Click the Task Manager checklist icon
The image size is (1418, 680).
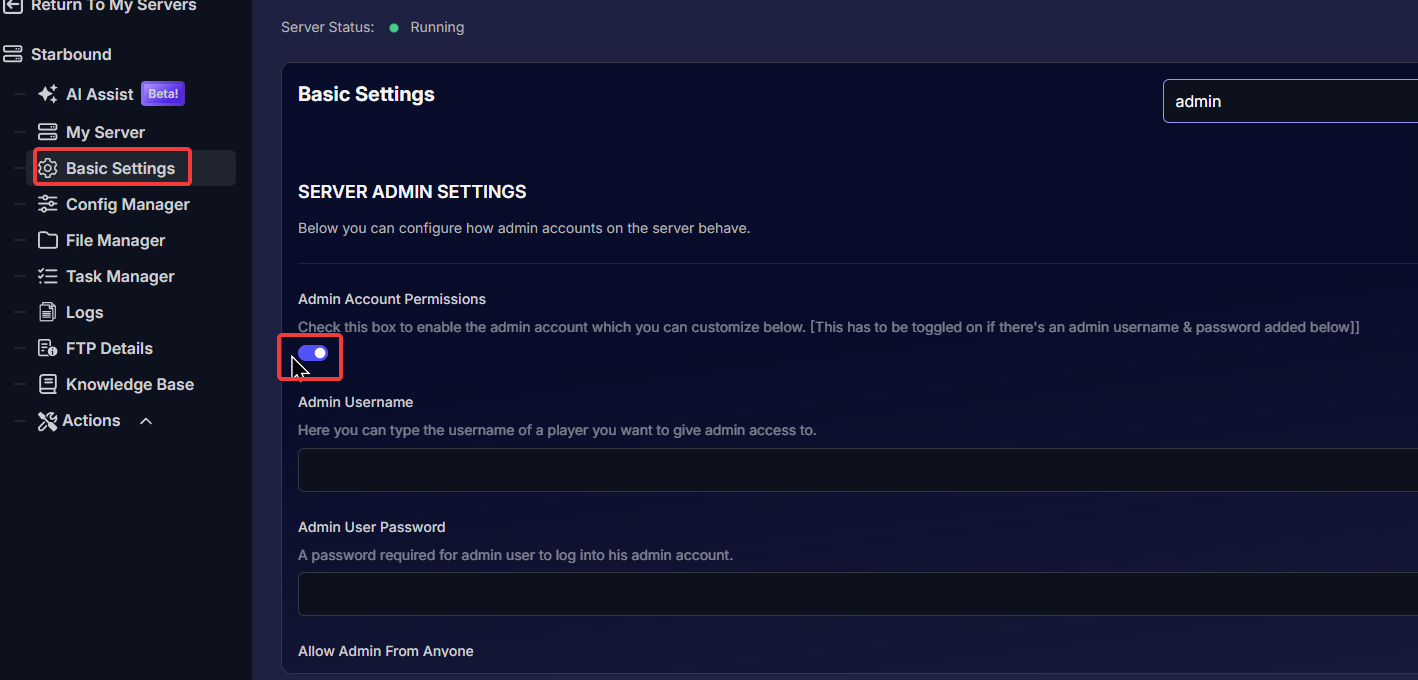coord(47,276)
